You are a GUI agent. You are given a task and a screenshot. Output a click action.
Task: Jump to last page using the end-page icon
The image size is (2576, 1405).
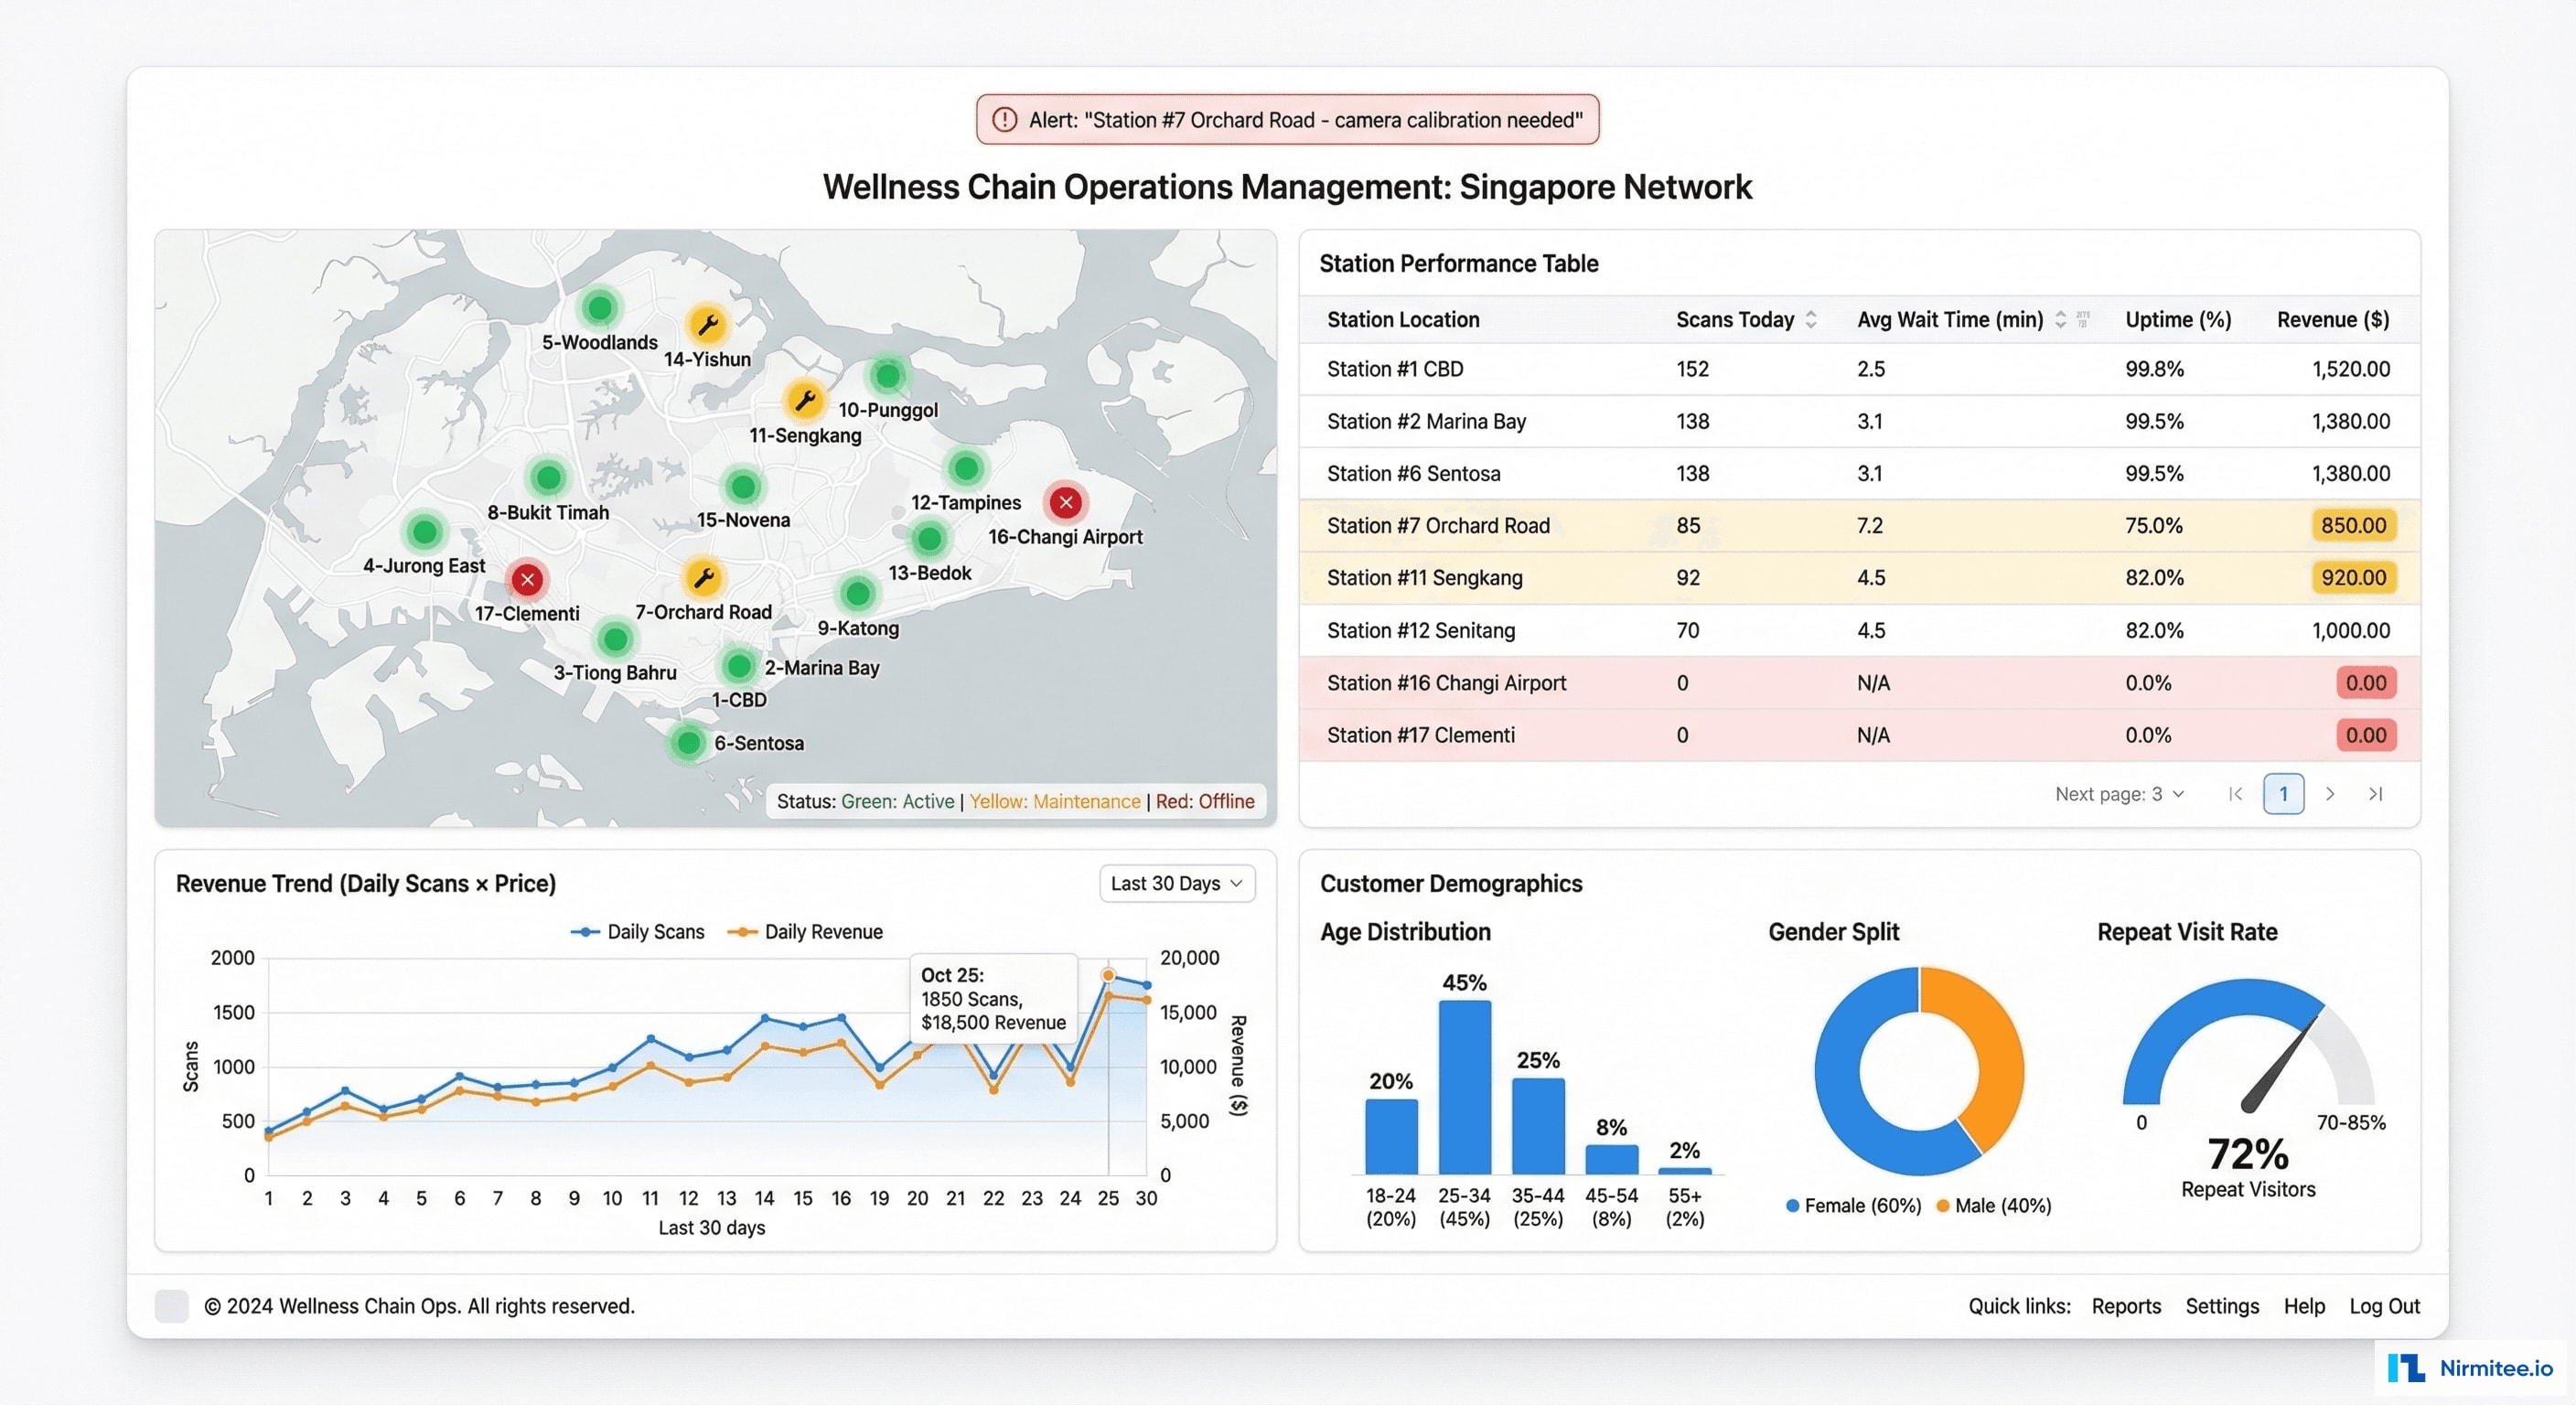tap(2377, 793)
